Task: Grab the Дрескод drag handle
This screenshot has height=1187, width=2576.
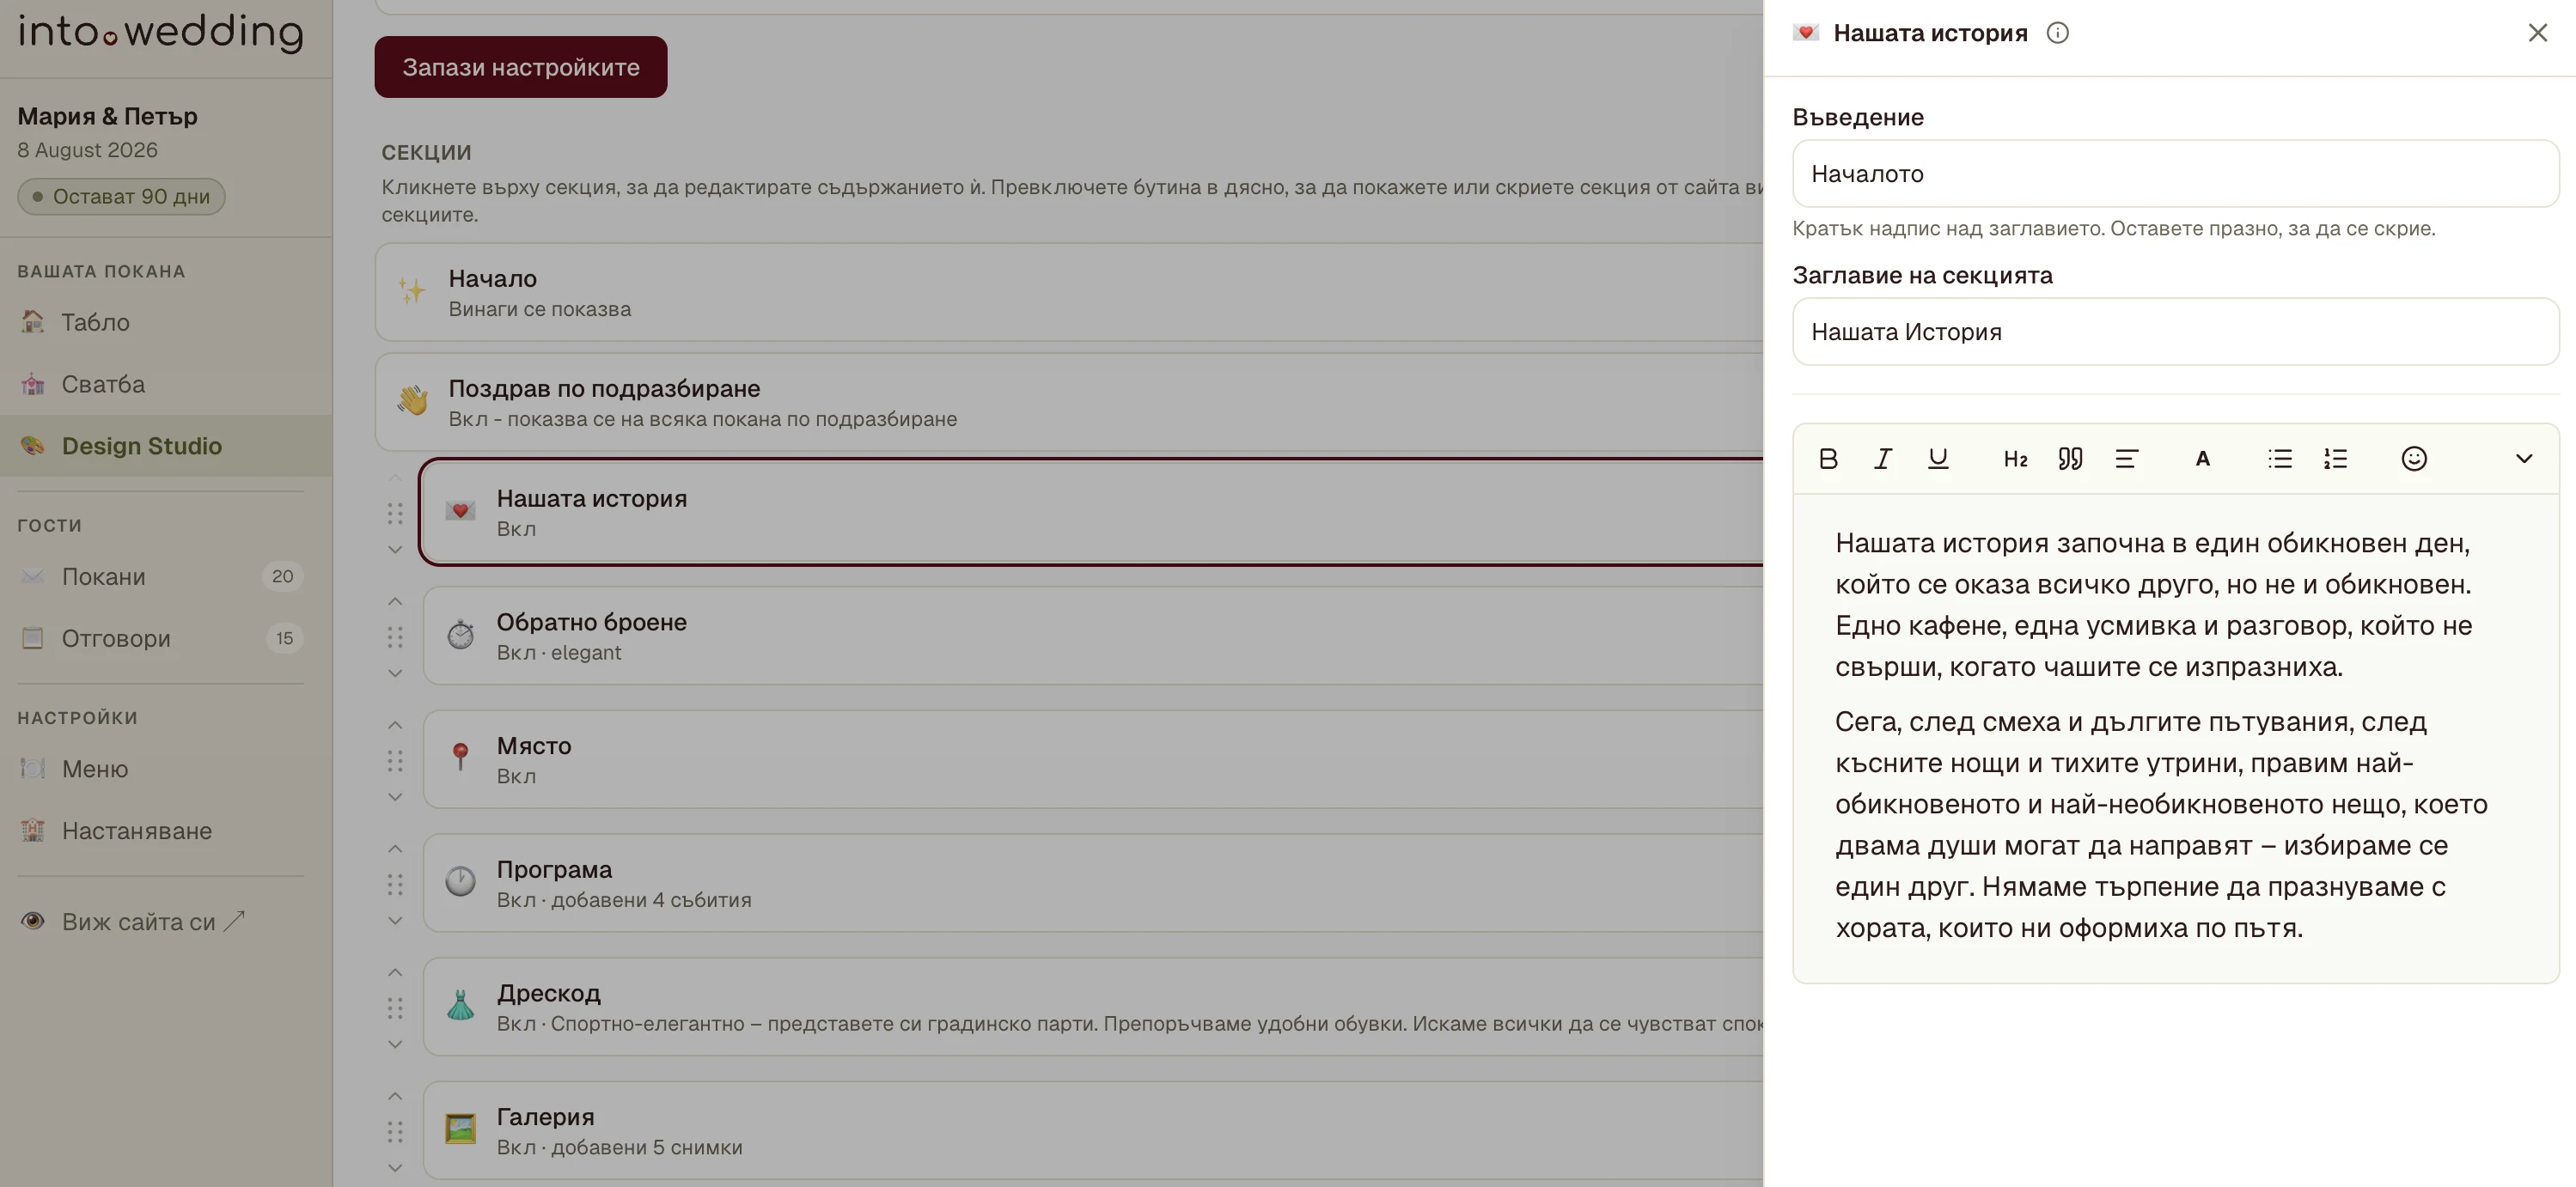Action: click(395, 1008)
